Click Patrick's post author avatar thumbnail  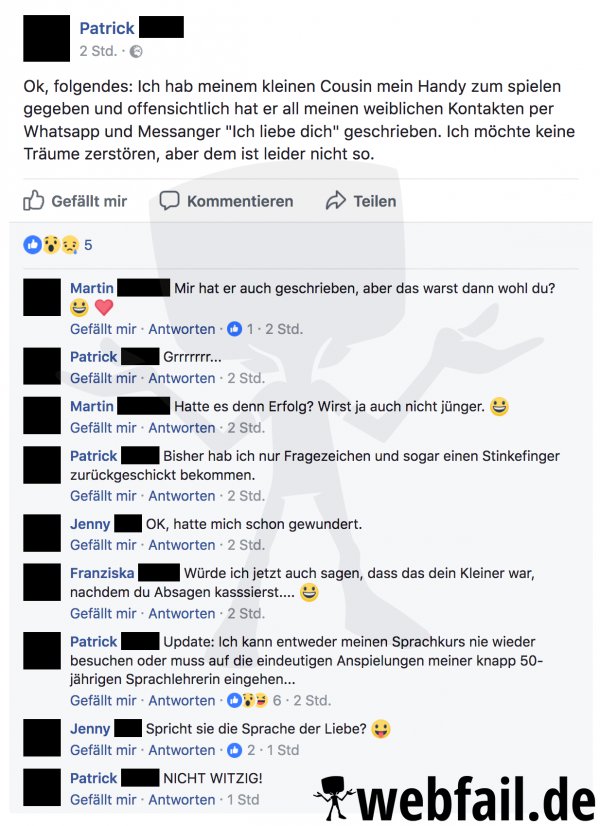46,38
